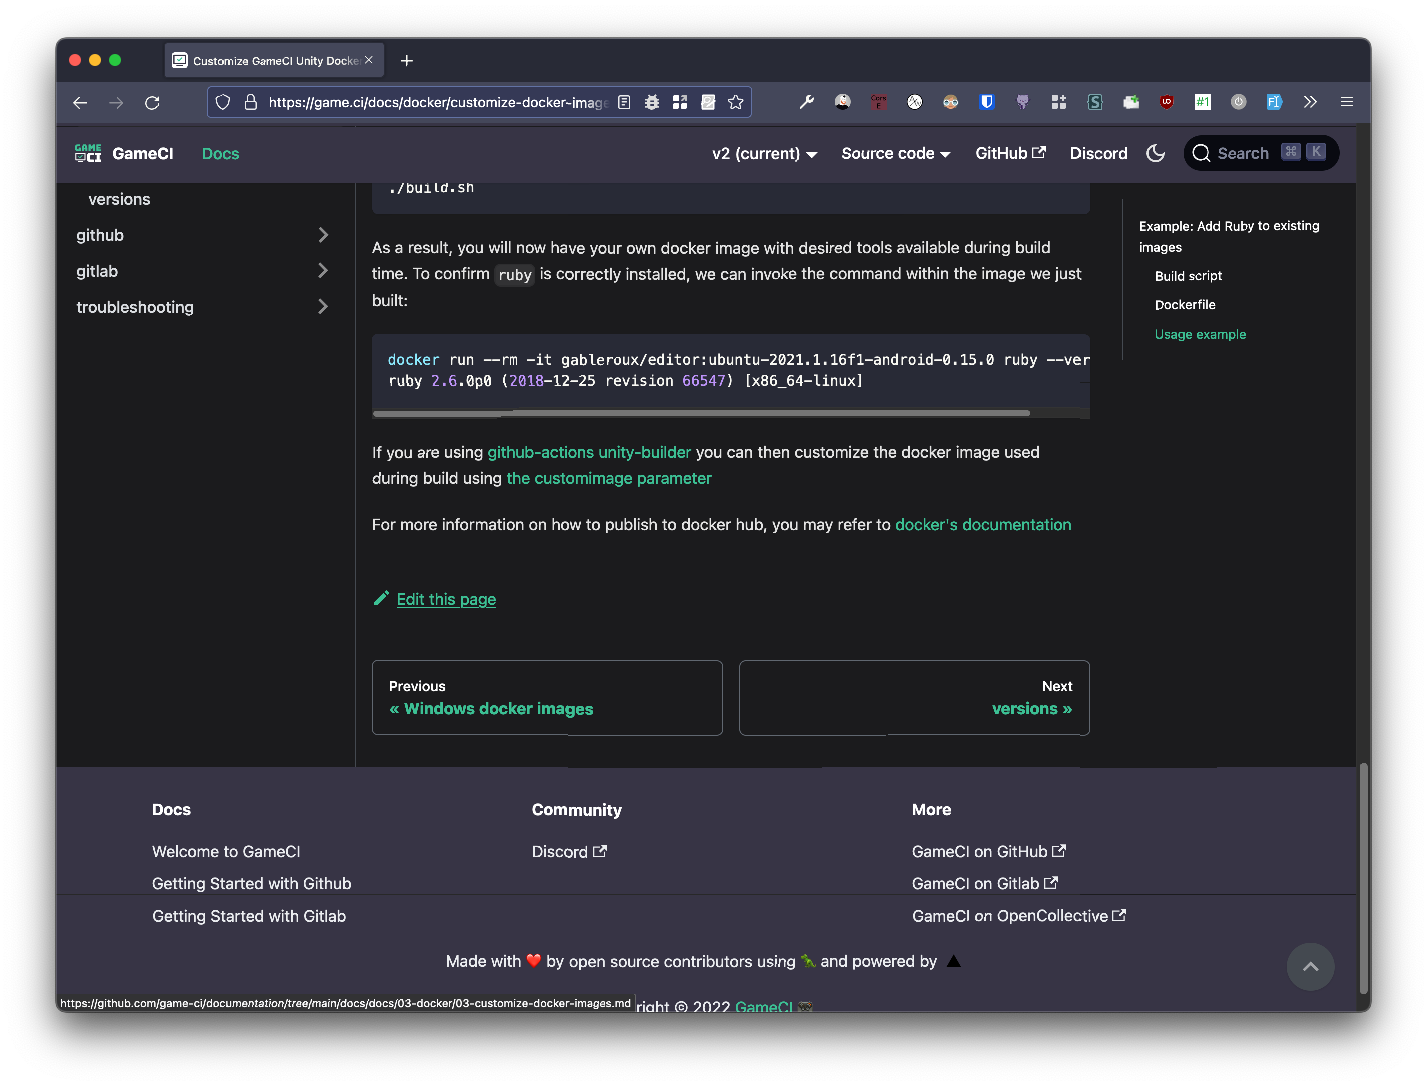Go to Next: versions page
Image resolution: width=1427 pixels, height=1086 pixels.
pyautogui.click(x=914, y=698)
